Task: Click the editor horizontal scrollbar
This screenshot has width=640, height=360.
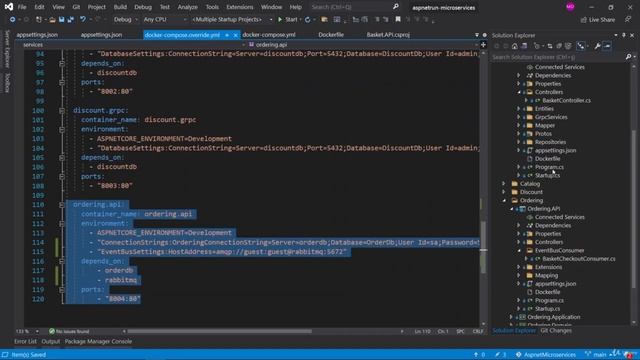Action: 220,331
